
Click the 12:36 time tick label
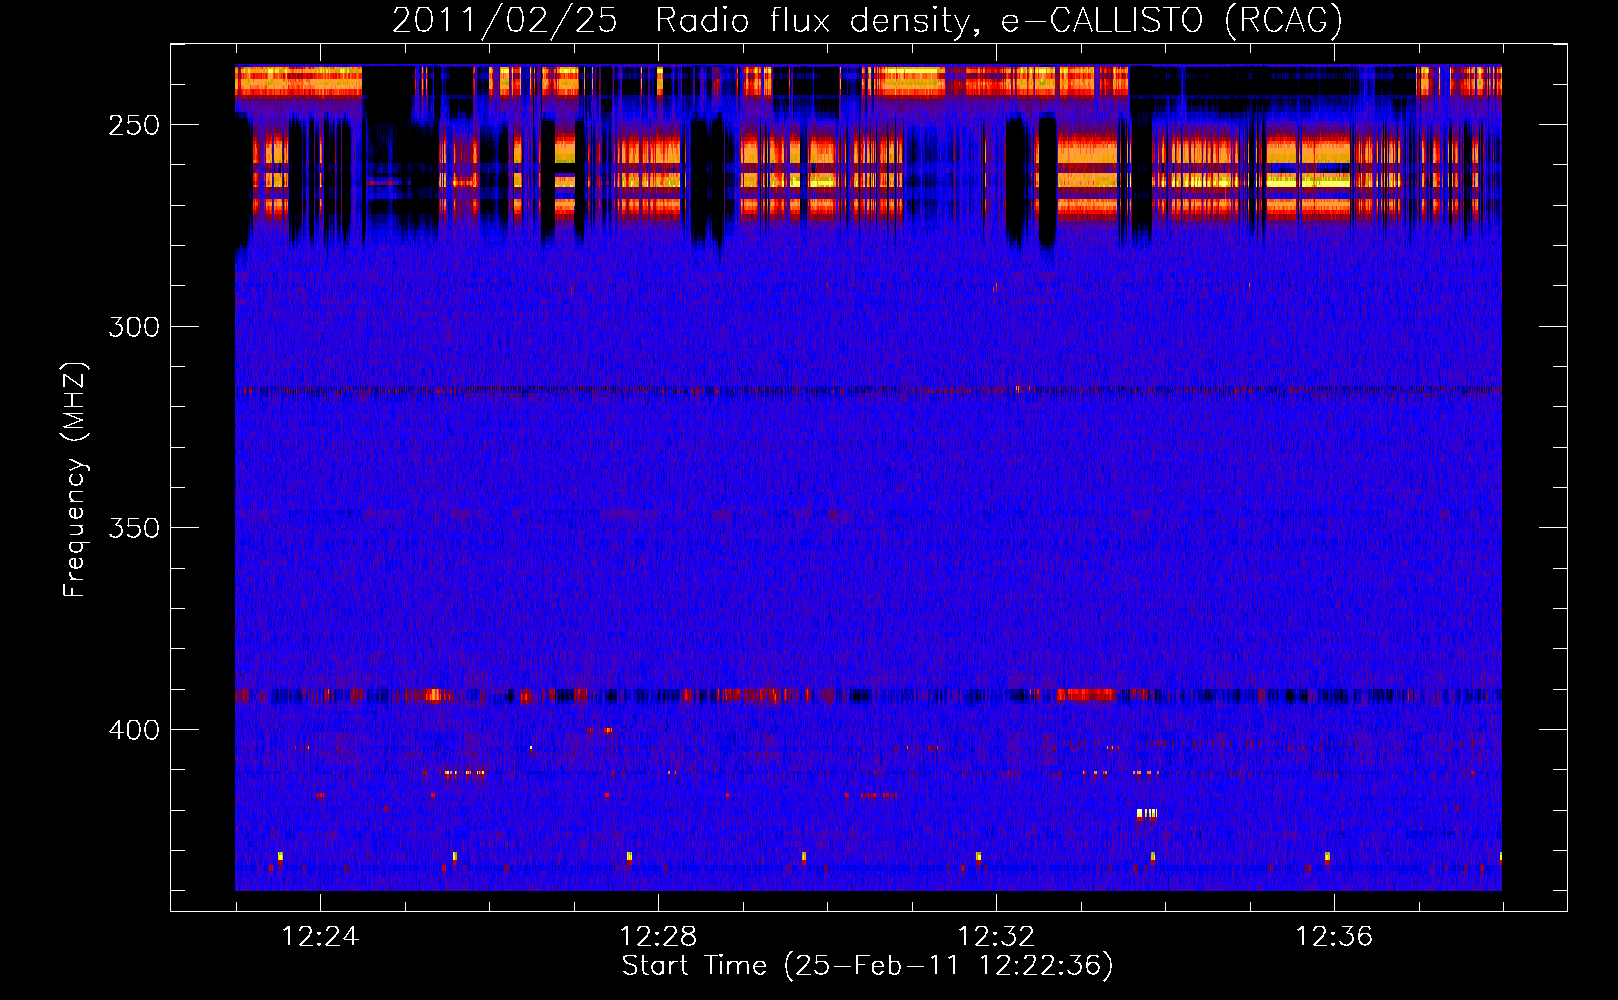coord(1334,937)
